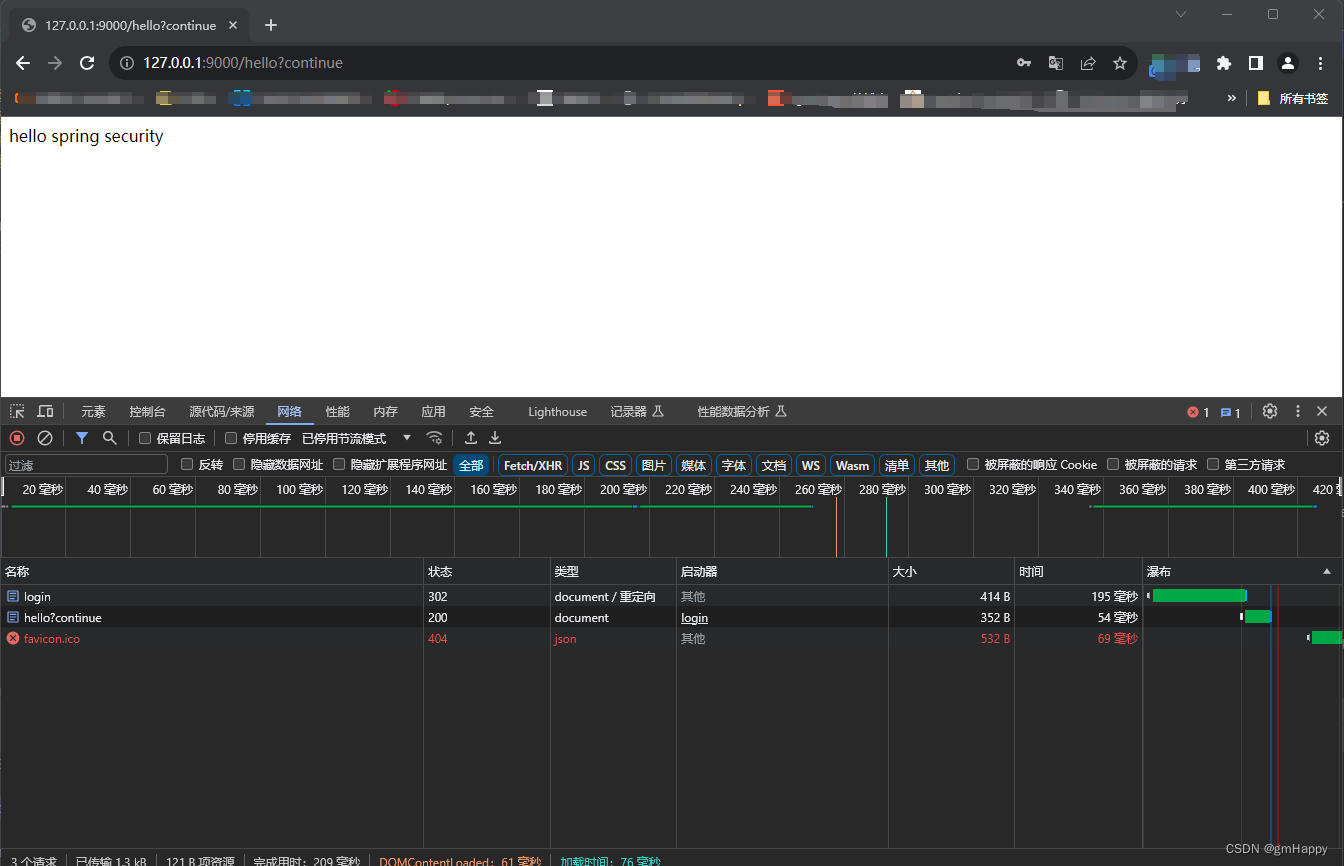The image size is (1344, 866).
Task: Open the 安全 tab
Action: click(482, 412)
